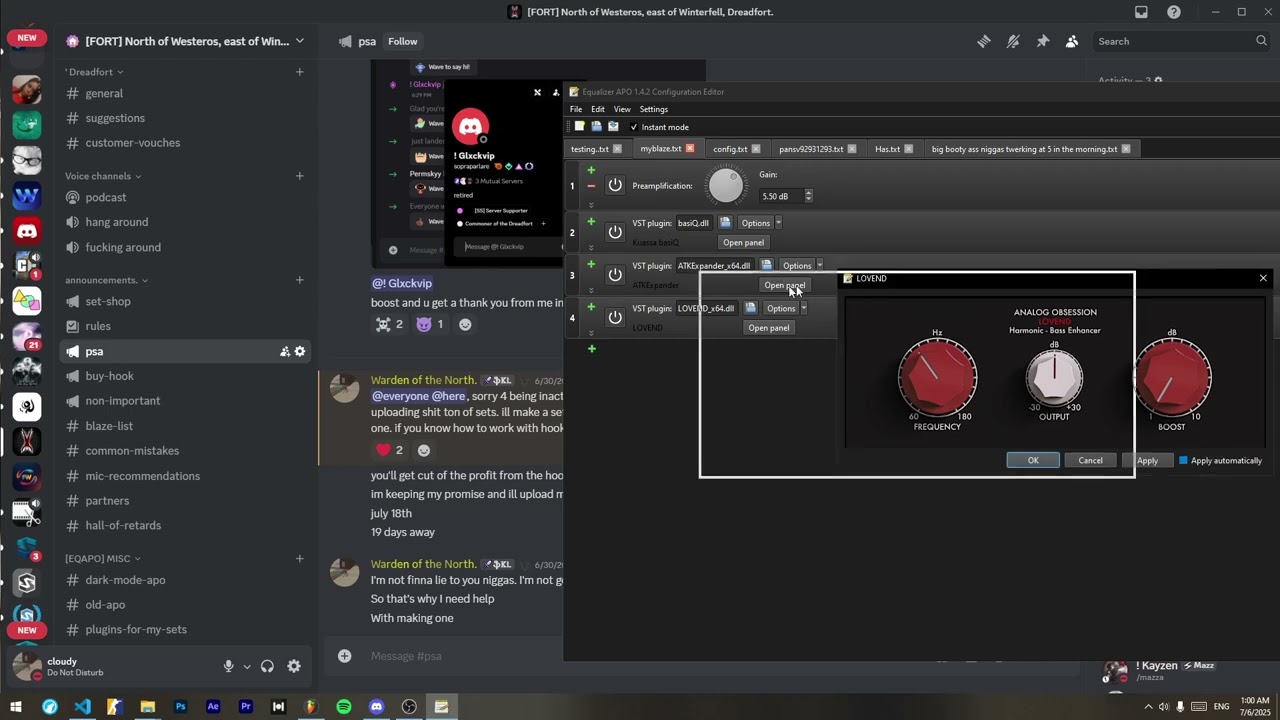Open Discord inbox icon in title bar

[x=1141, y=12]
